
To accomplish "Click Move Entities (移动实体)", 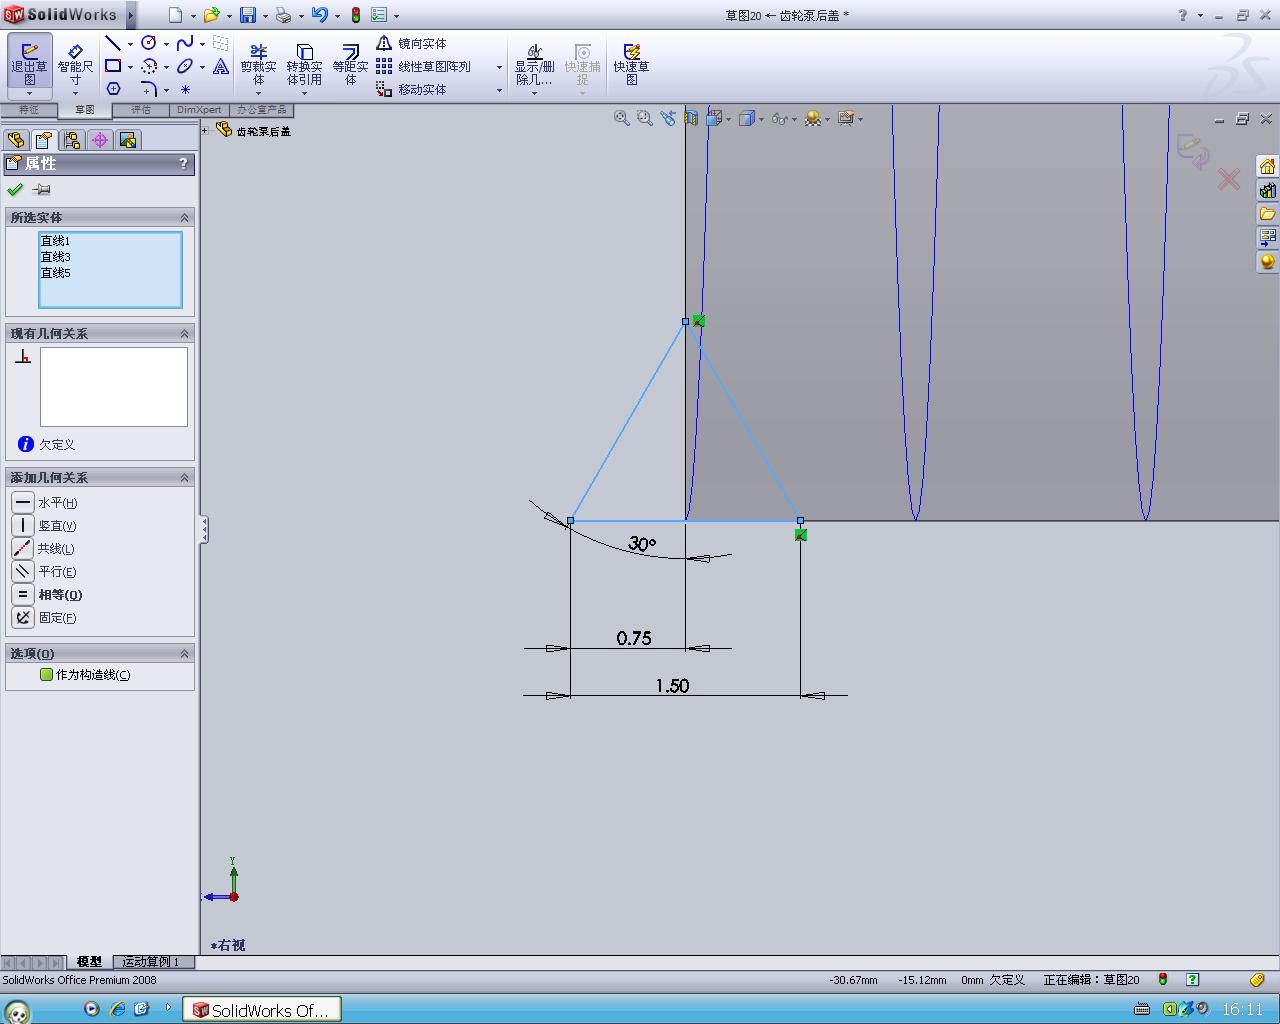I will pyautogui.click(x=412, y=89).
